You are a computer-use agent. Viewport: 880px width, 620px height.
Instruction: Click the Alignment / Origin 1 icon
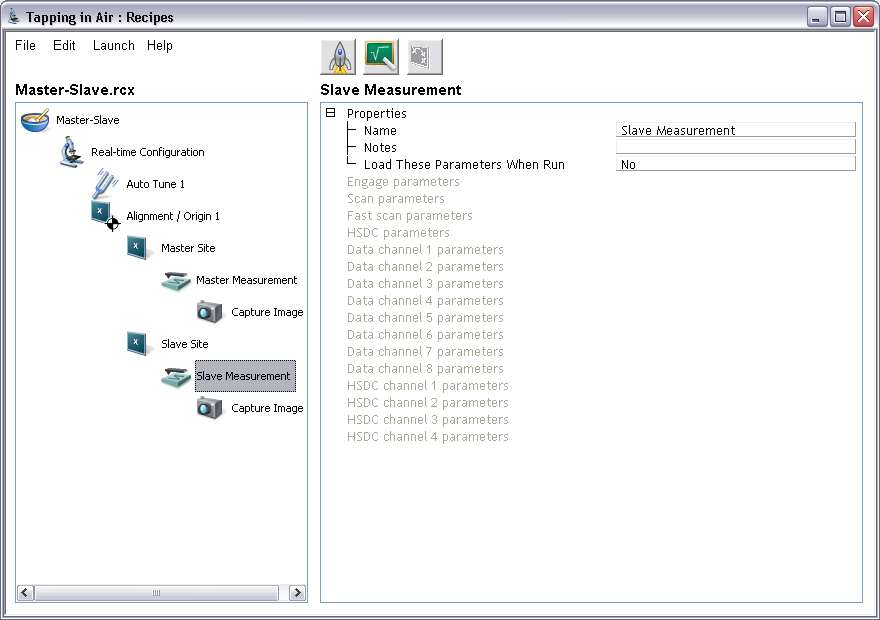pos(105,216)
